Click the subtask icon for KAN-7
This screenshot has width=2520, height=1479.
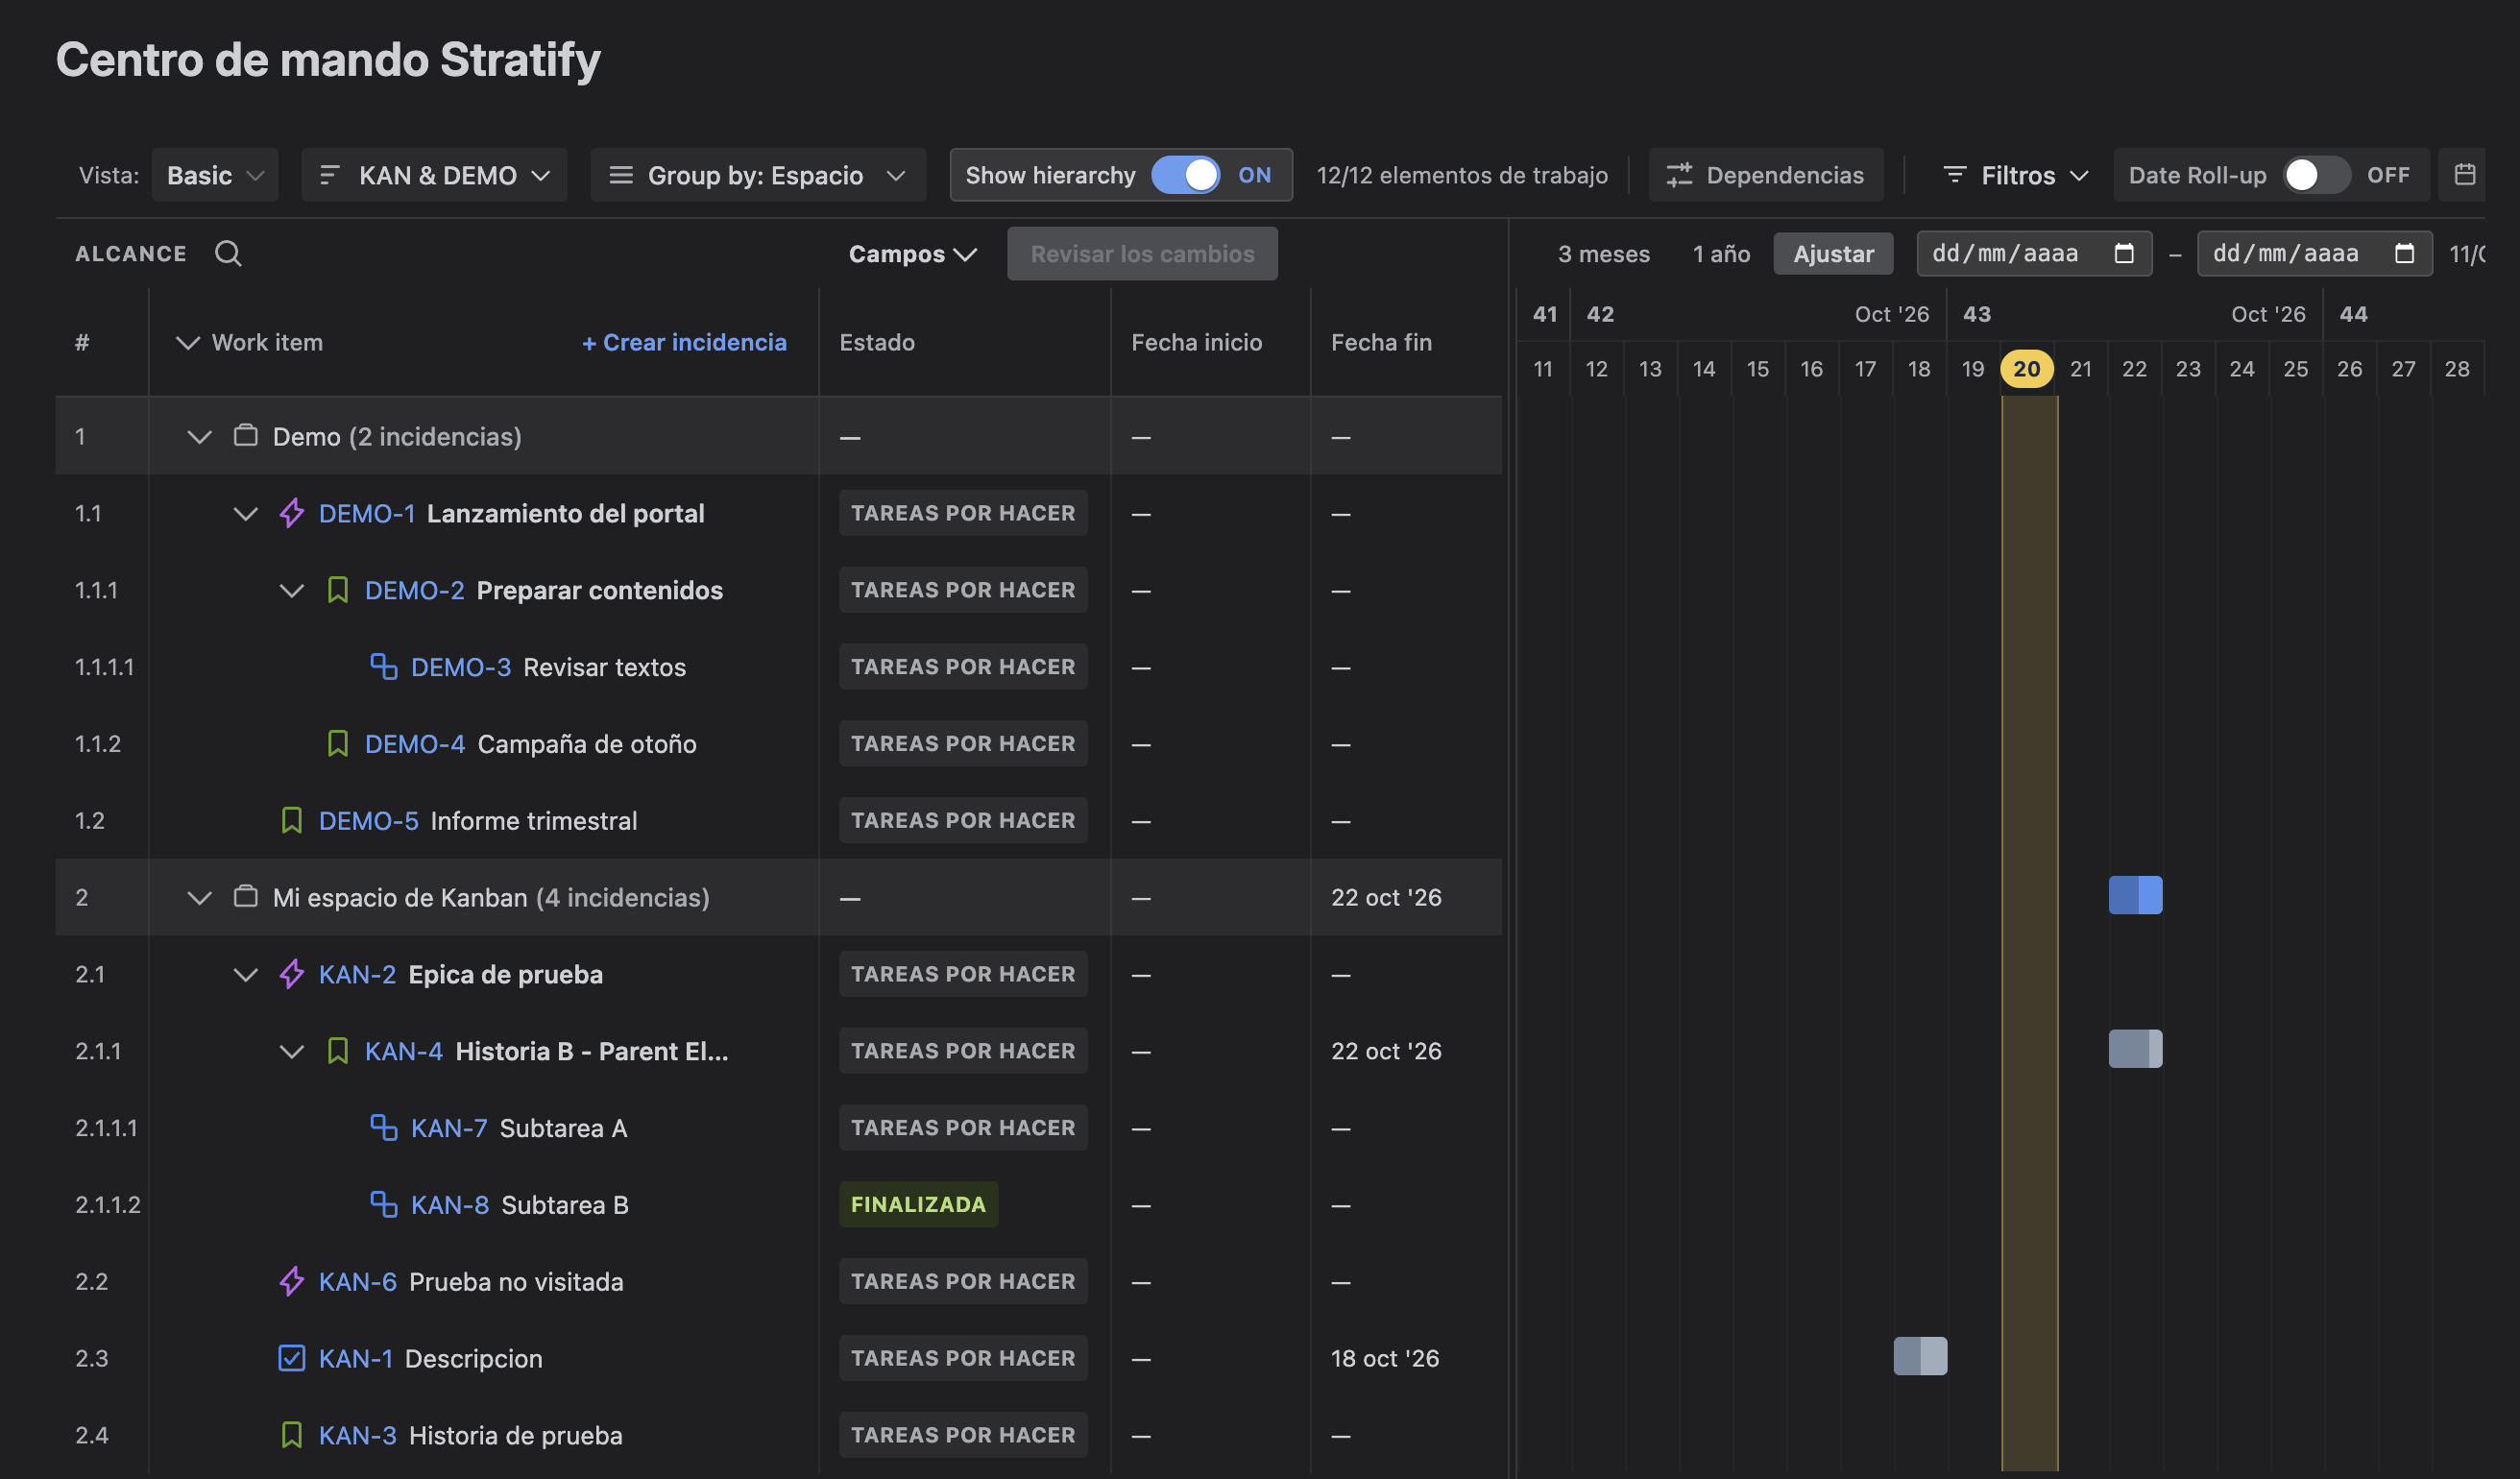[384, 1128]
